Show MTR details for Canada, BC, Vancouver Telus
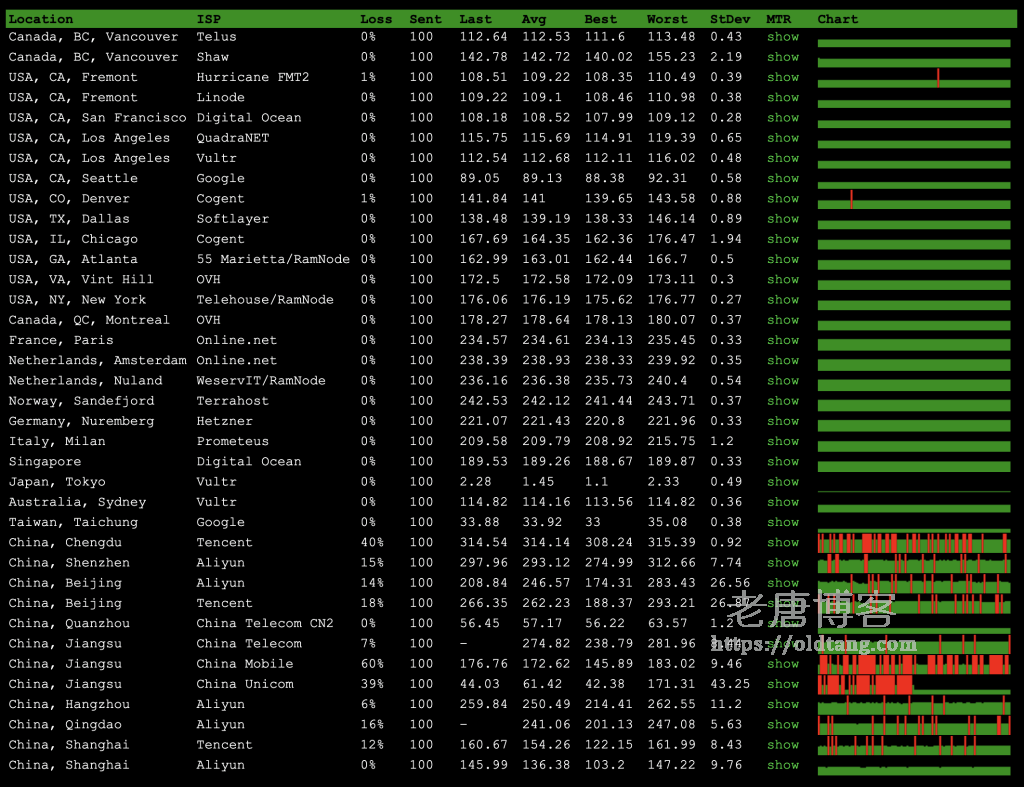The image size is (1024, 787). 783,36
